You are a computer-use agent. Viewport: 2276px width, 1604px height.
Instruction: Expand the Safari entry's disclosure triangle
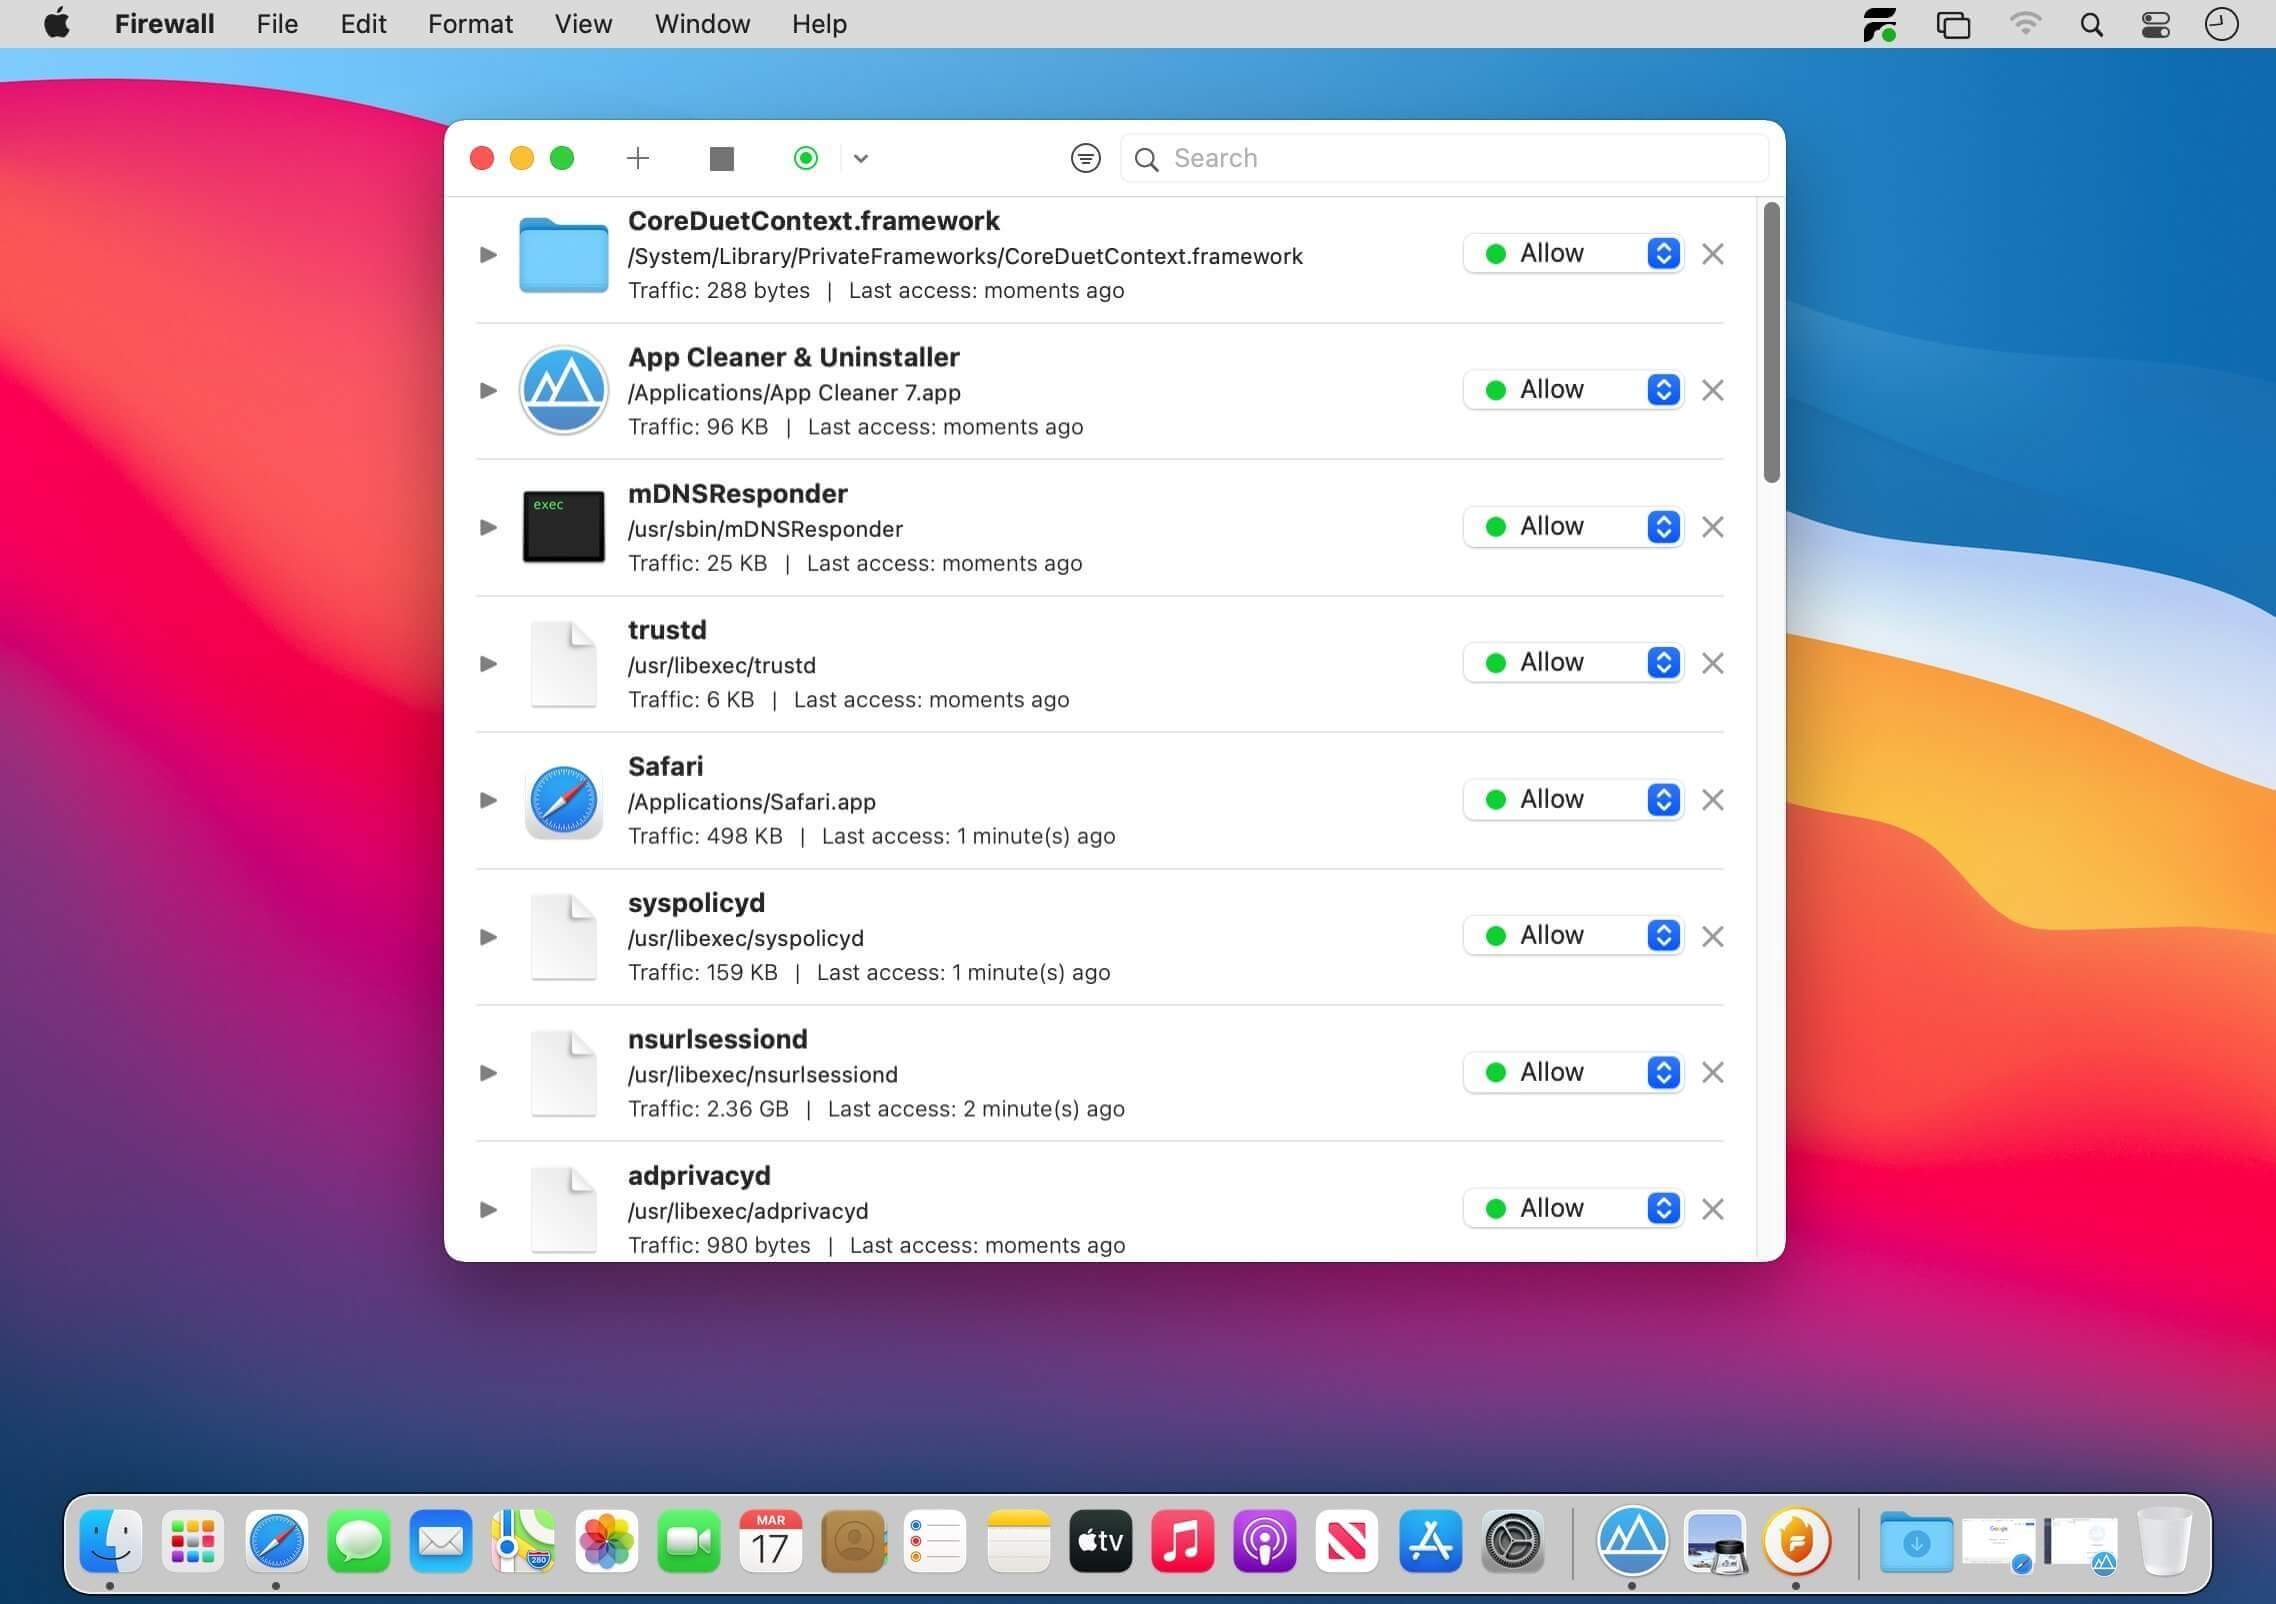[x=488, y=800]
